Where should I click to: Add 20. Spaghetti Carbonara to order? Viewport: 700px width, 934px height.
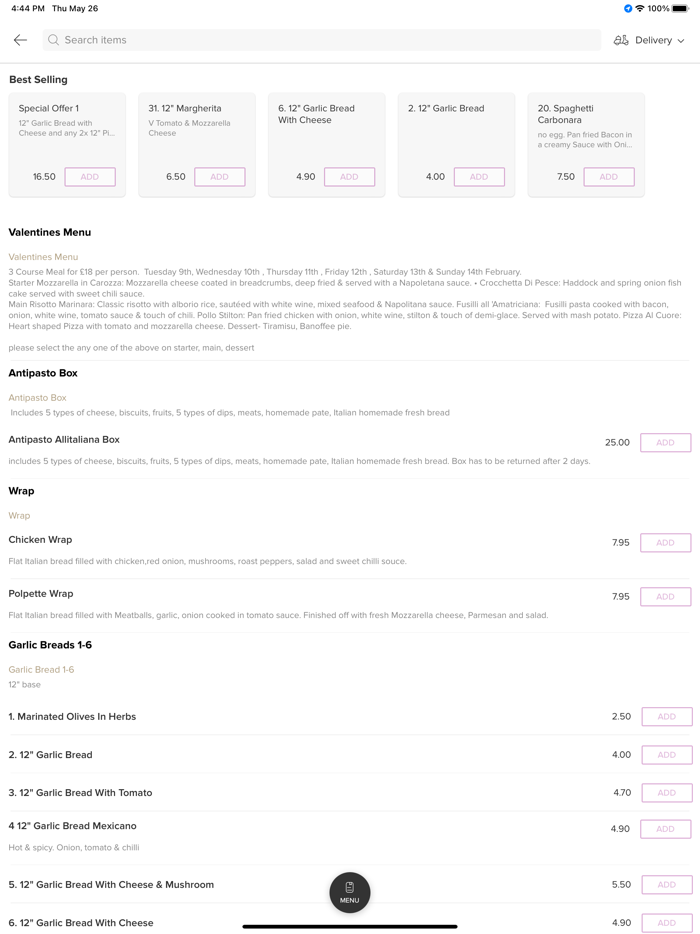(609, 177)
